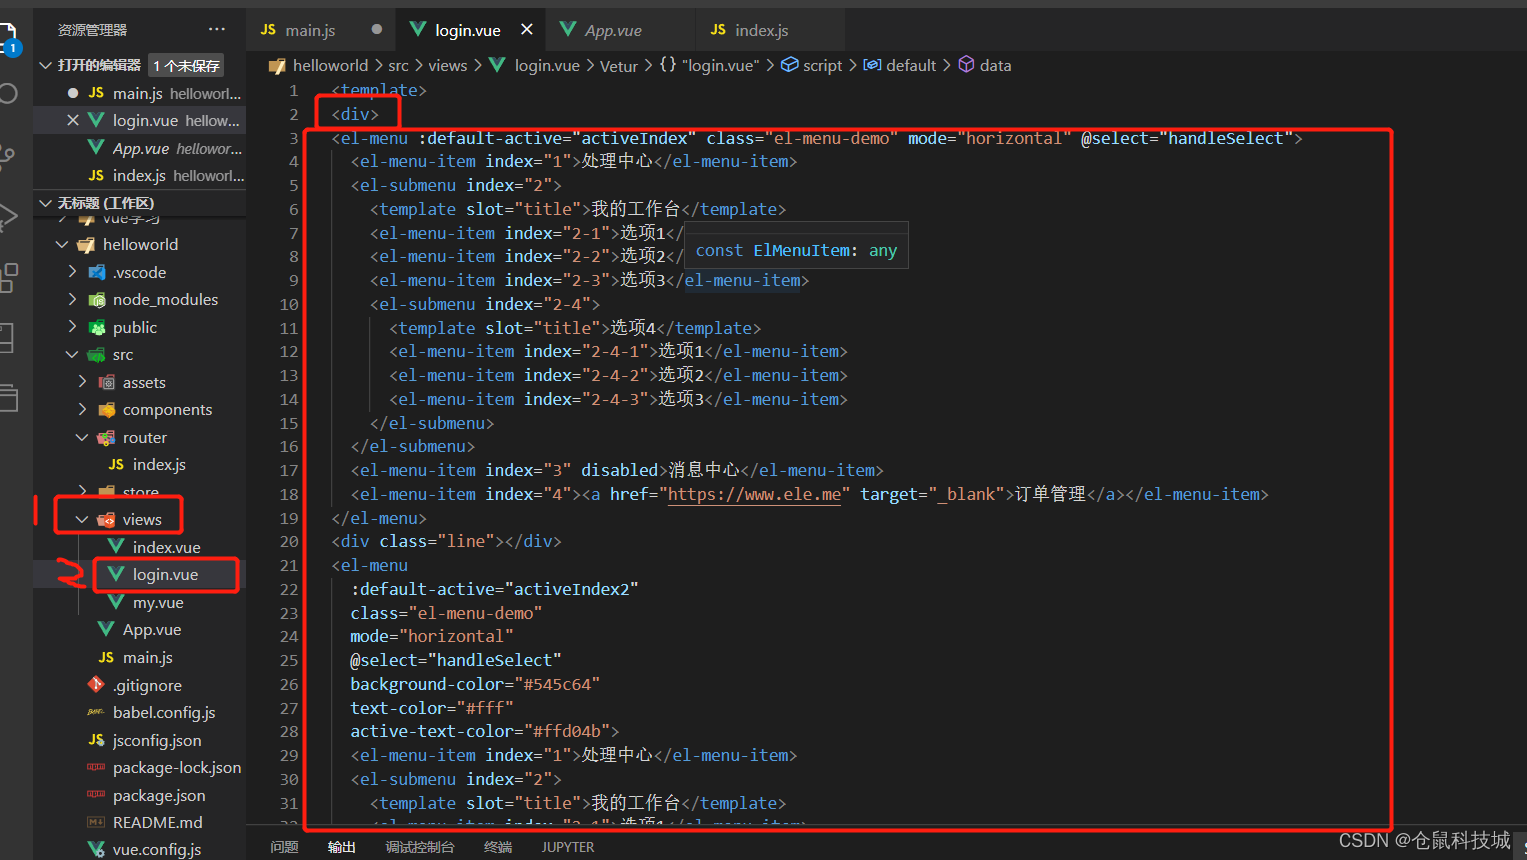The image size is (1527, 860).
Task: Click the Vue icon beside index.vue in views
Action: pos(117,547)
